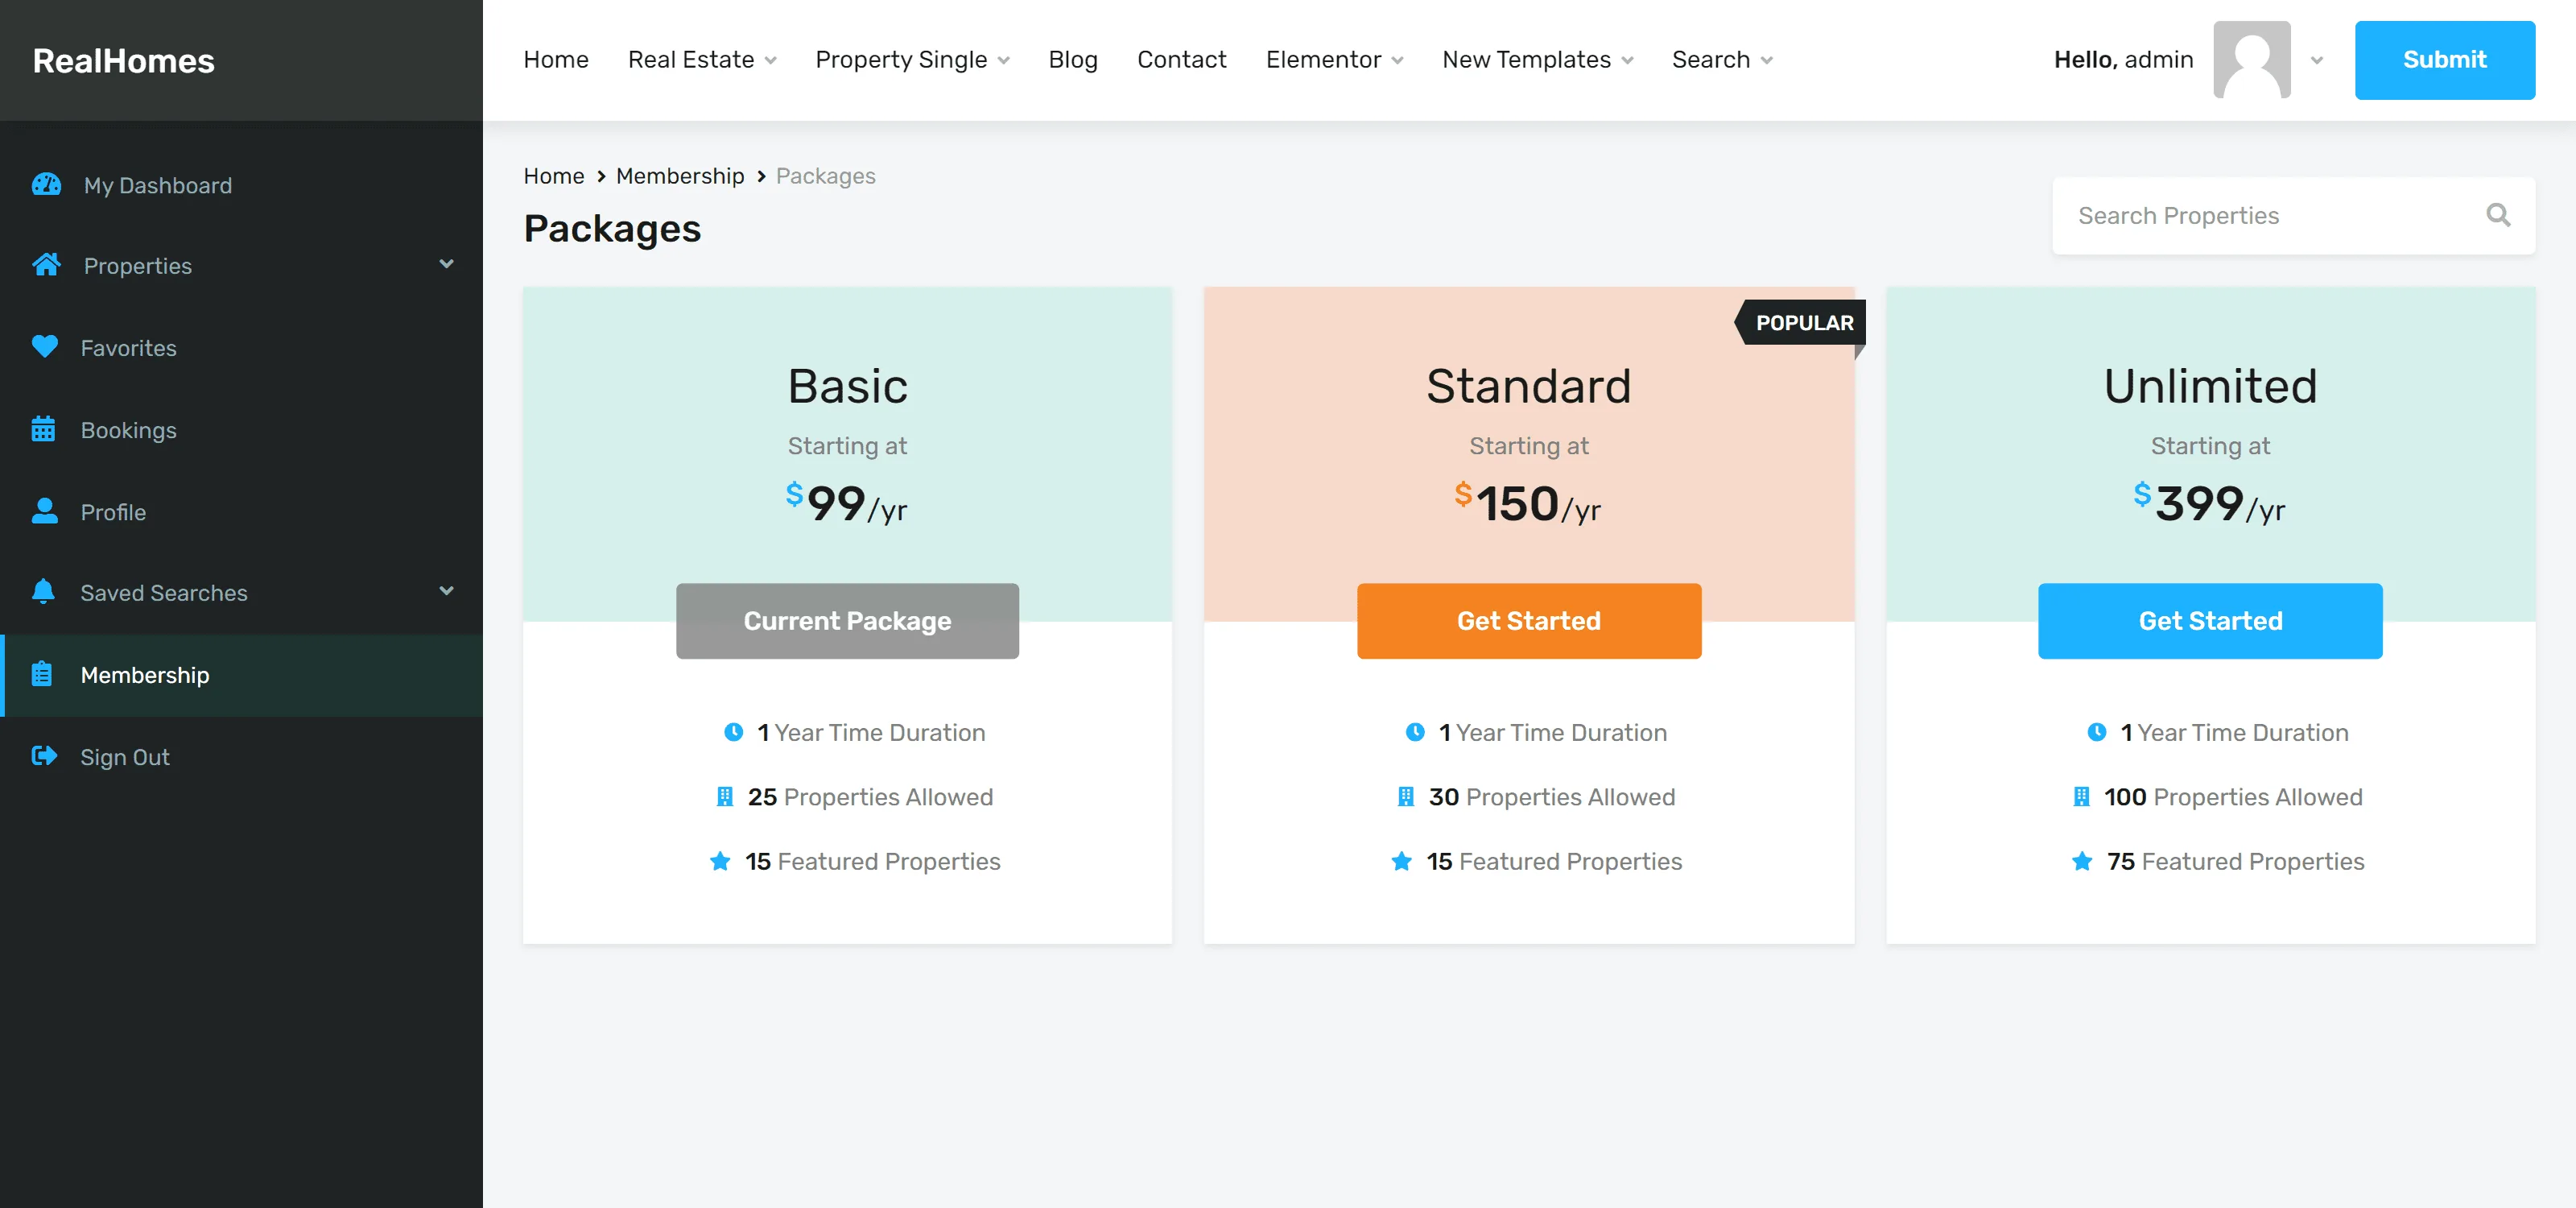Open the user account dropdown arrow
Screen dimensions: 2576x1208
click(2316, 61)
